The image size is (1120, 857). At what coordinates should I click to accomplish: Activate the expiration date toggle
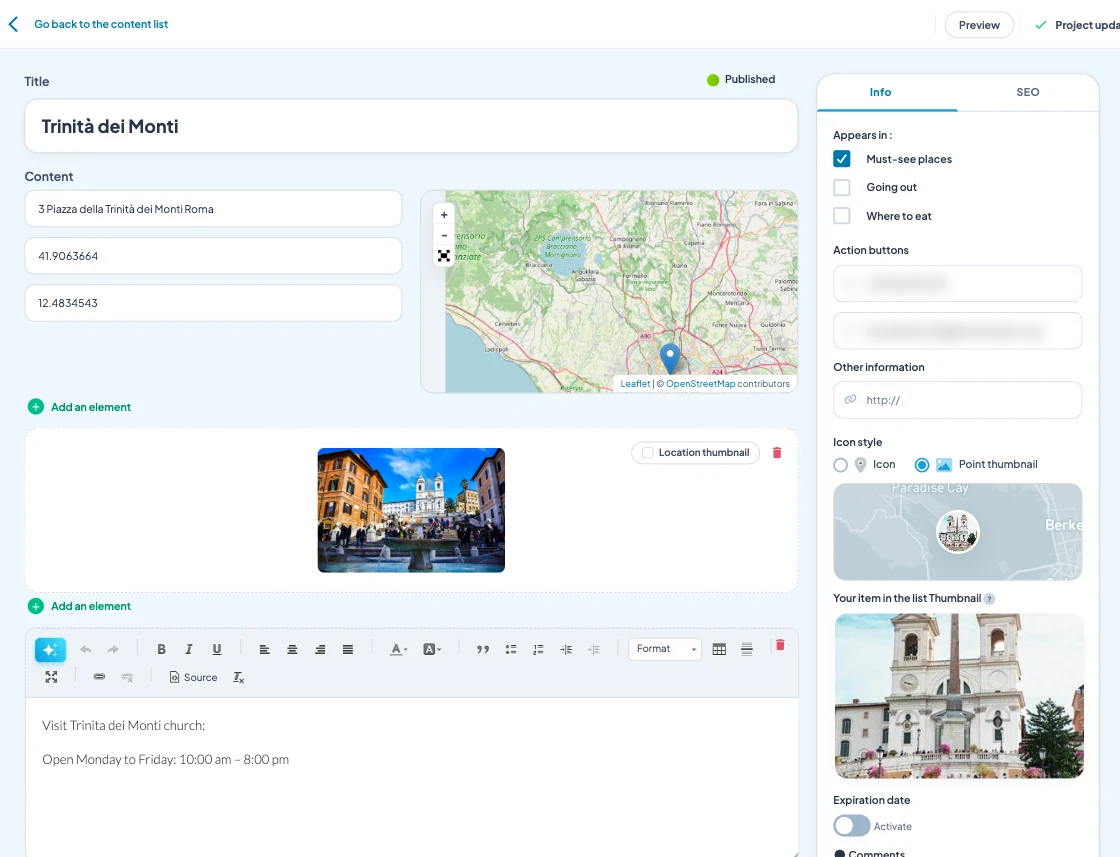point(851,826)
